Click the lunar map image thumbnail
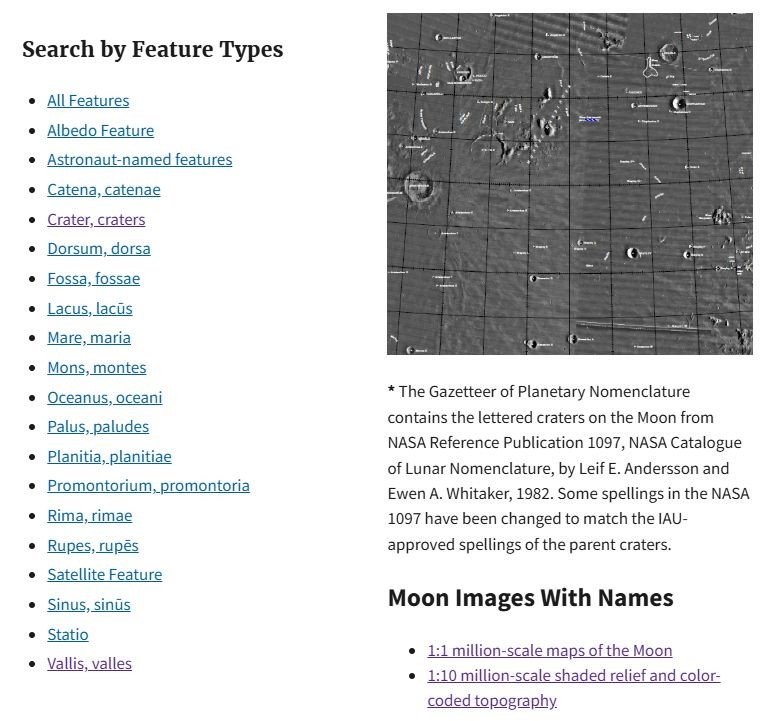This screenshot has width=769, height=721. point(569,184)
